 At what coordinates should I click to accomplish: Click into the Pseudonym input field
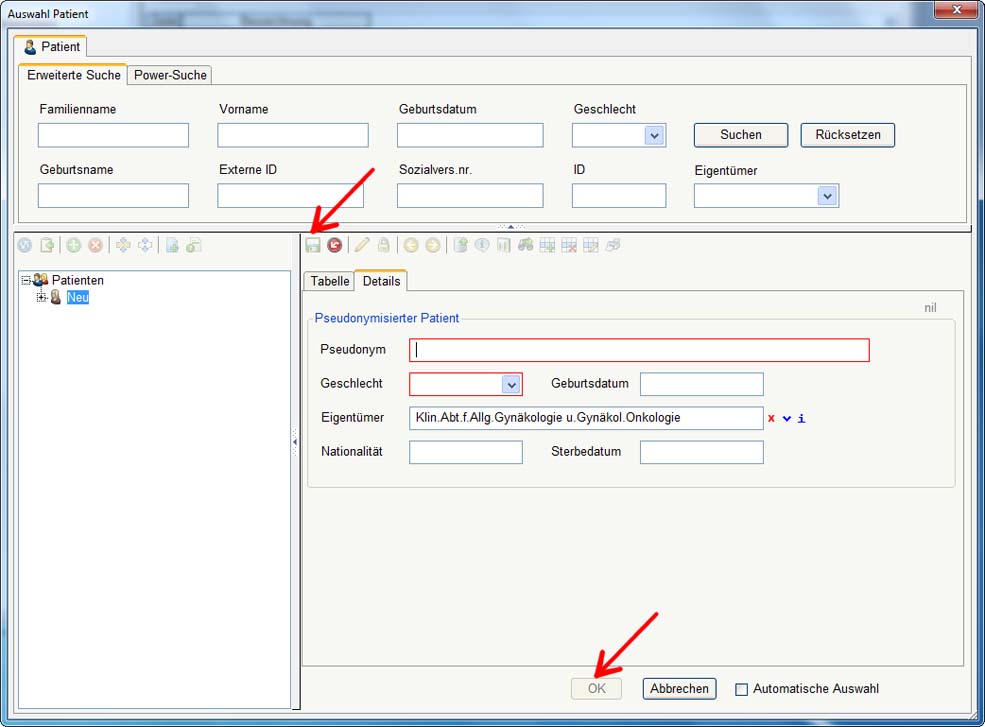tap(639, 350)
